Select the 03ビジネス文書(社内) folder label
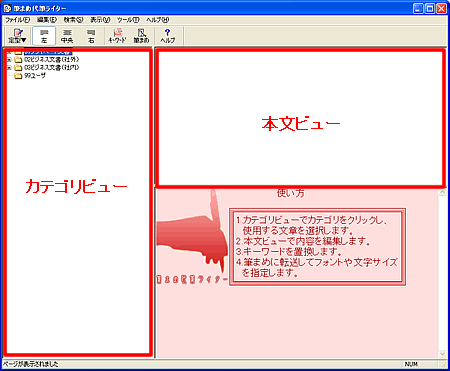The width and height of the screenshot is (450, 371). pyautogui.click(x=52, y=68)
